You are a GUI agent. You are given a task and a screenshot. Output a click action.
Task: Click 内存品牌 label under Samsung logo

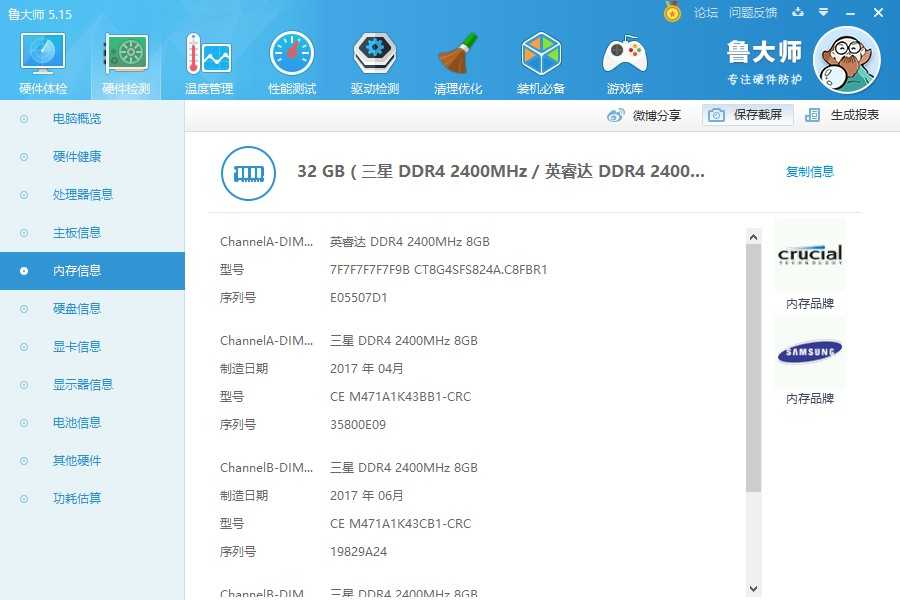pyautogui.click(x=809, y=398)
